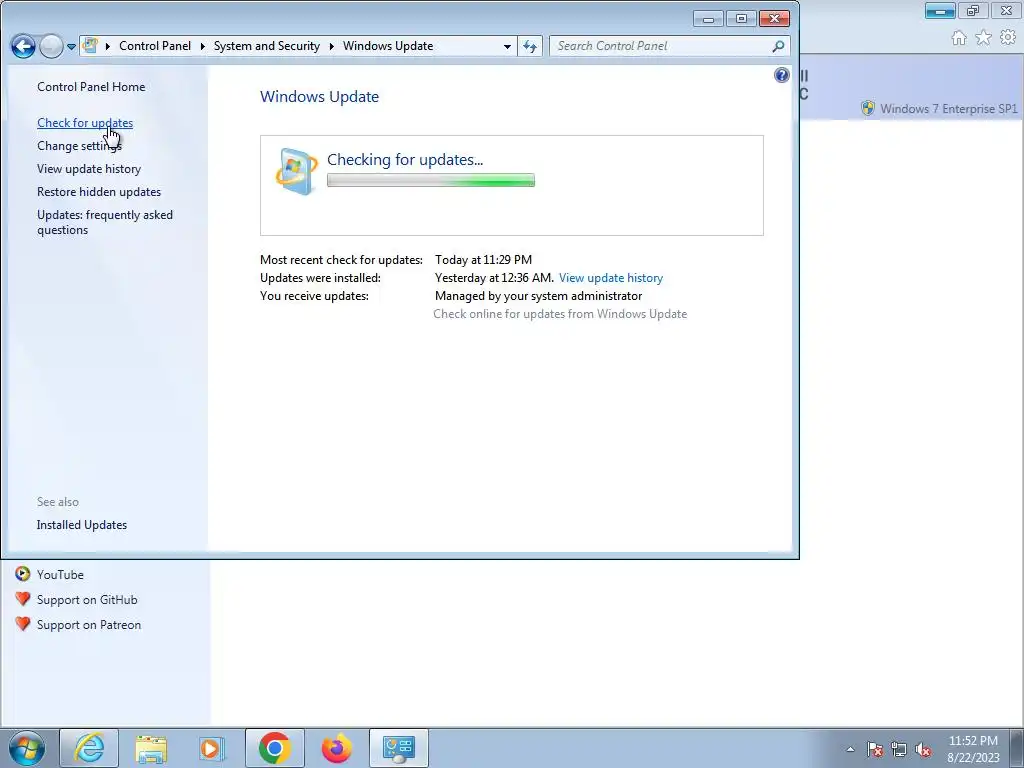Switch to Google Chrome in taskbar
The height and width of the screenshot is (768, 1024).
(x=274, y=748)
